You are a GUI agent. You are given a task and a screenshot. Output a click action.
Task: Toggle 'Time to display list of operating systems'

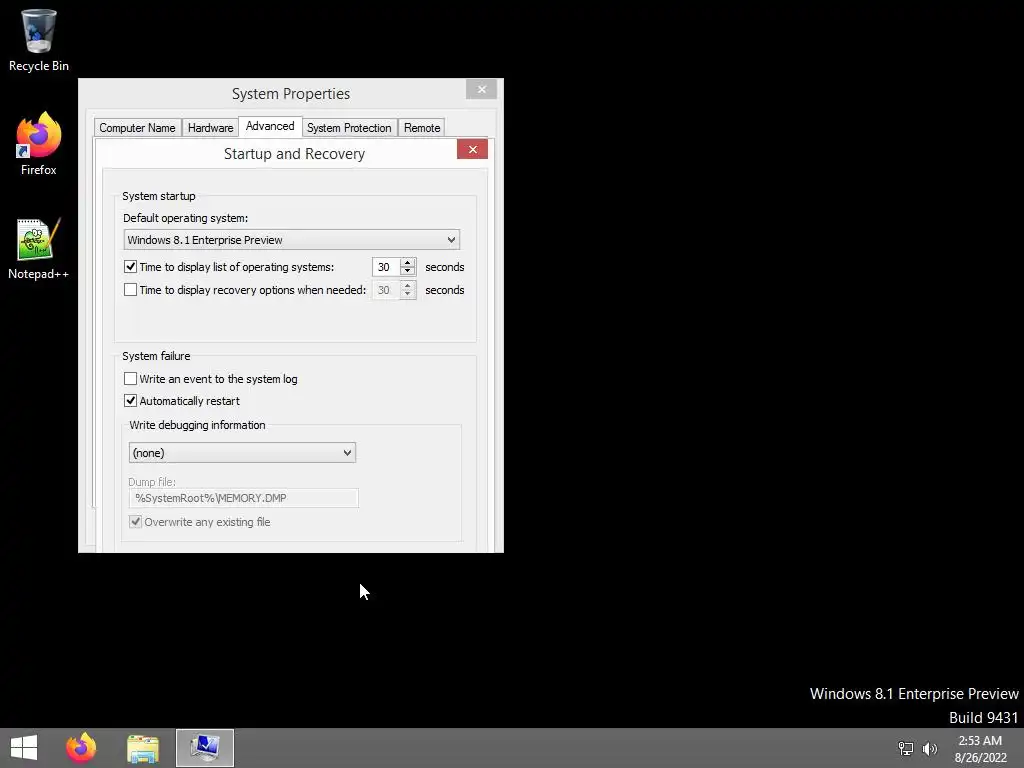click(x=131, y=266)
